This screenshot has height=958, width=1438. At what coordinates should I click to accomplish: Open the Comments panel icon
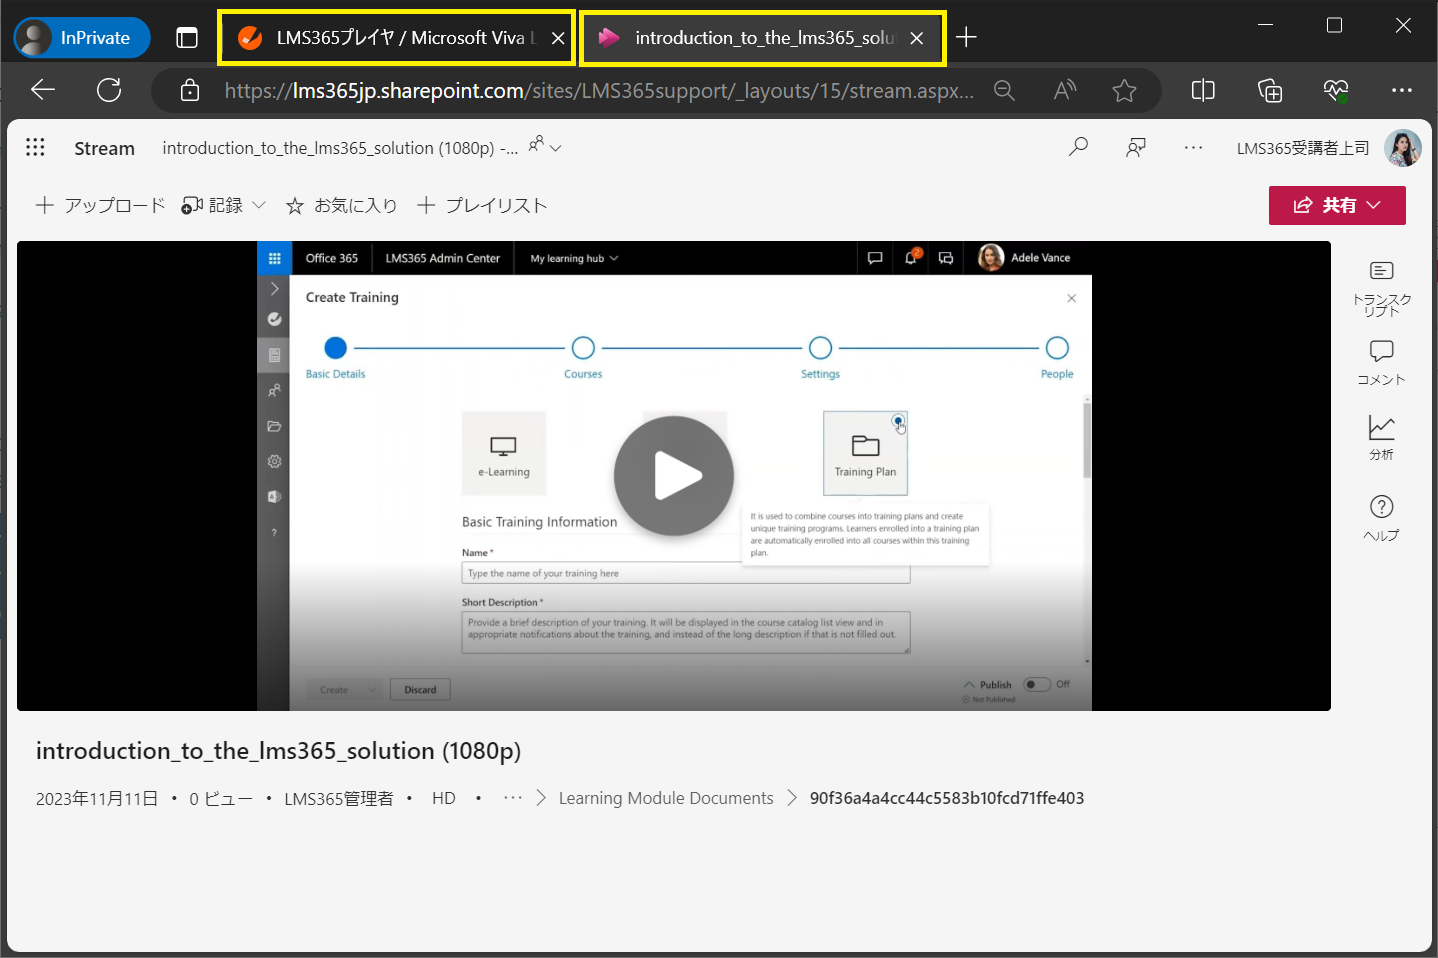(1381, 351)
